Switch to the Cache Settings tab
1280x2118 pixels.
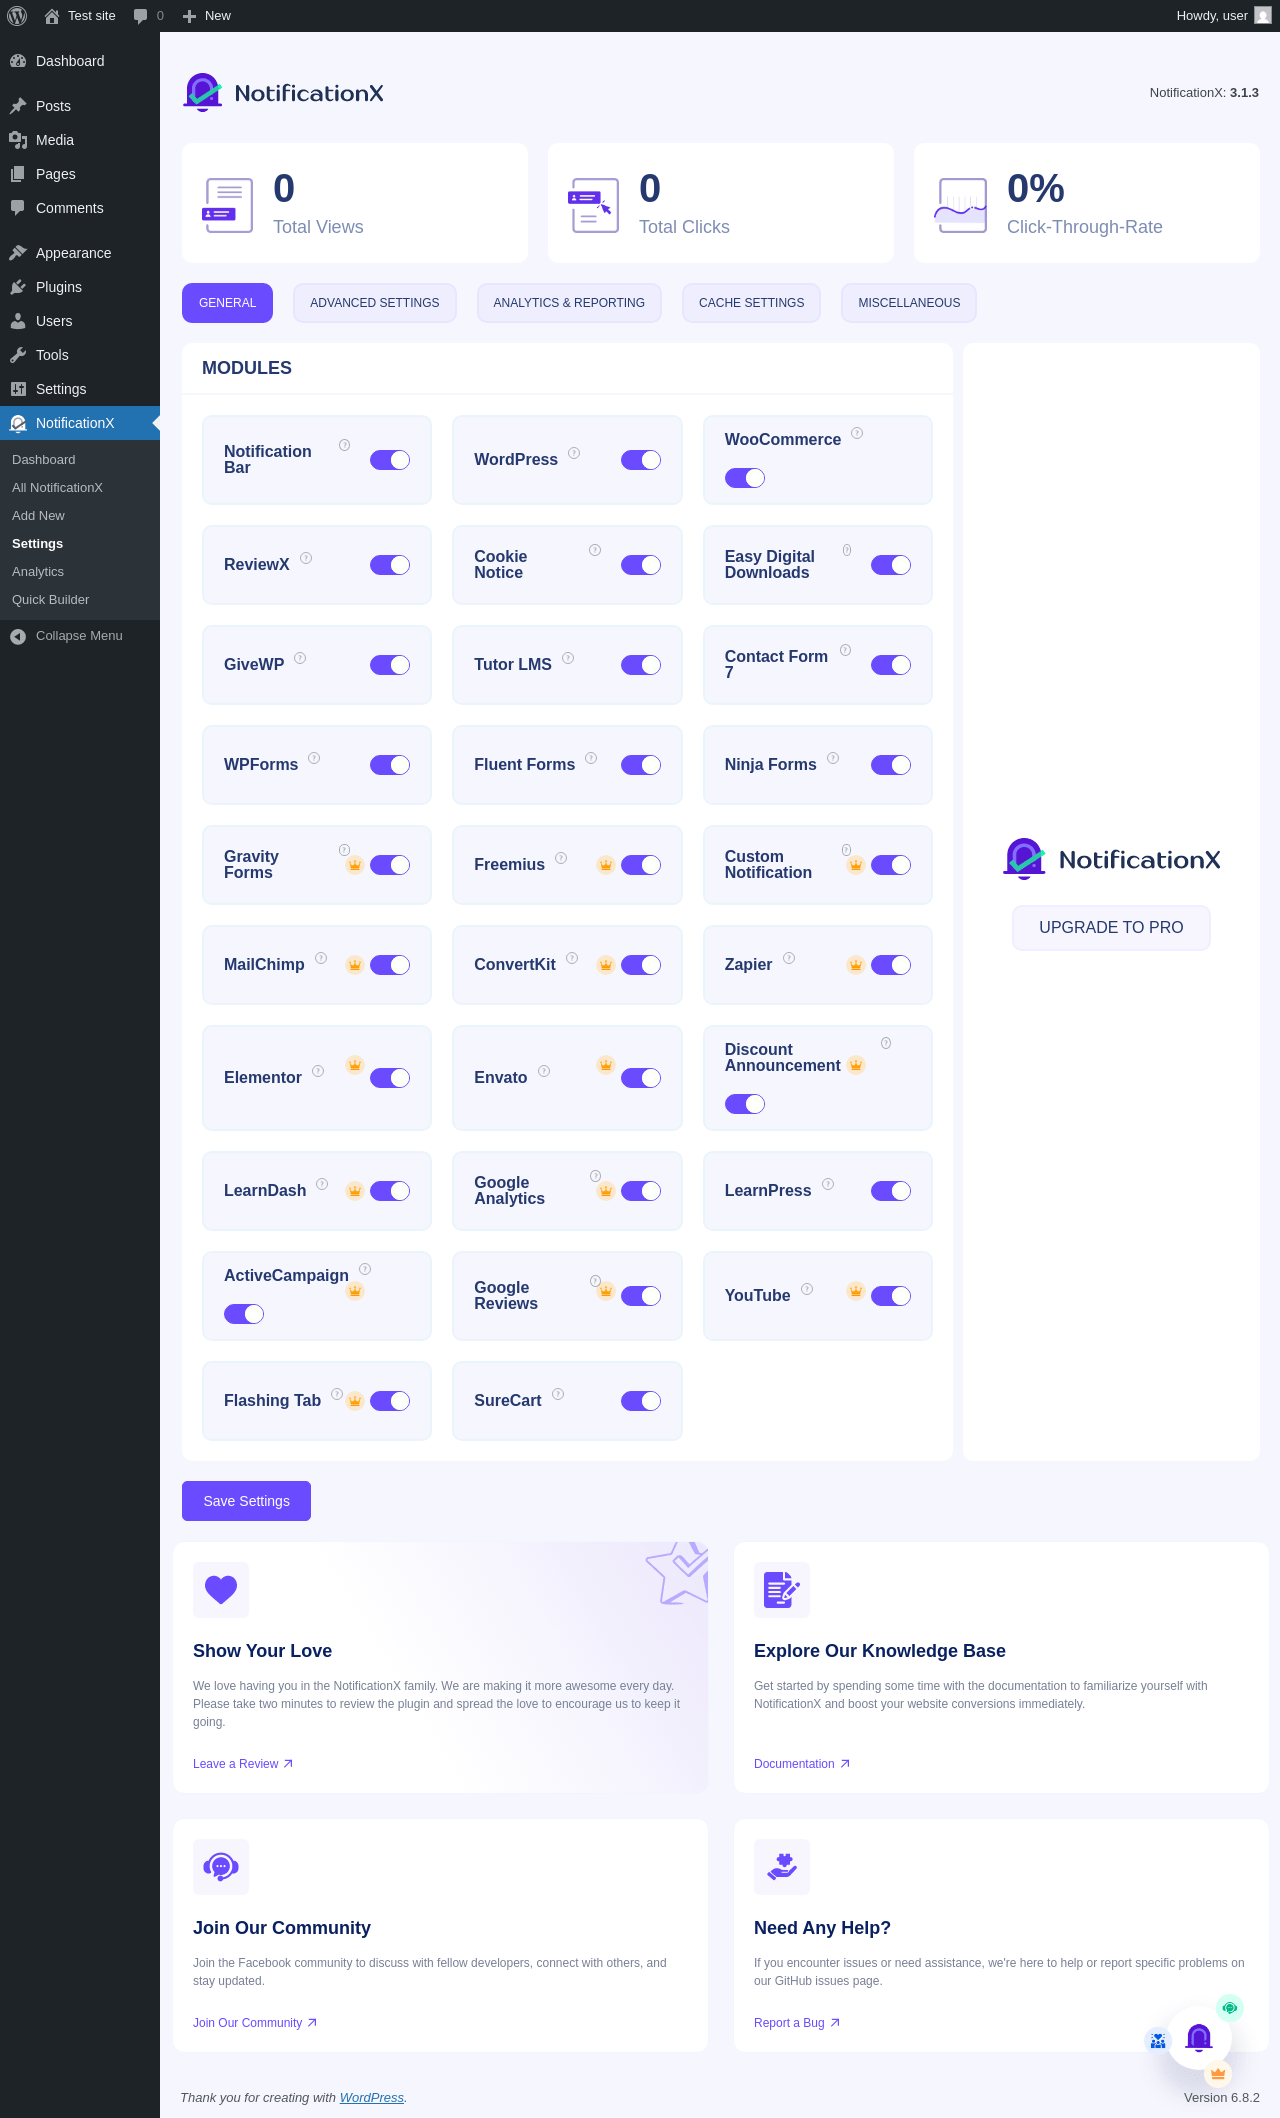pos(751,303)
